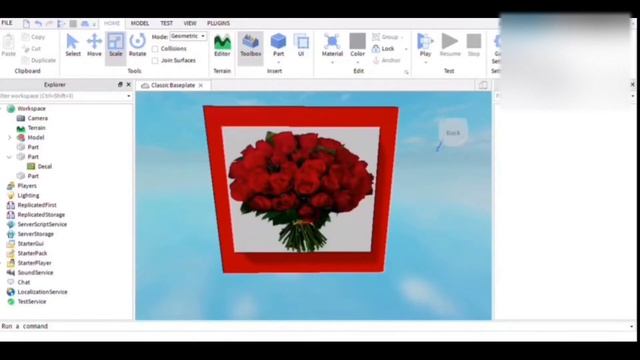The height and width of the screenshot is (360, 640).
Task: Select the rose bouquet decal in the viewport
Action: coord(301,189)
